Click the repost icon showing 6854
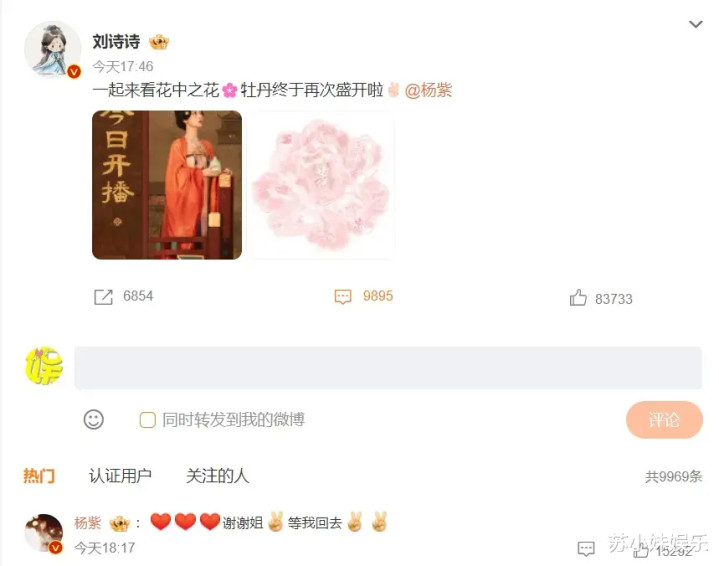The image size is (719, 566). click(103, 297)
